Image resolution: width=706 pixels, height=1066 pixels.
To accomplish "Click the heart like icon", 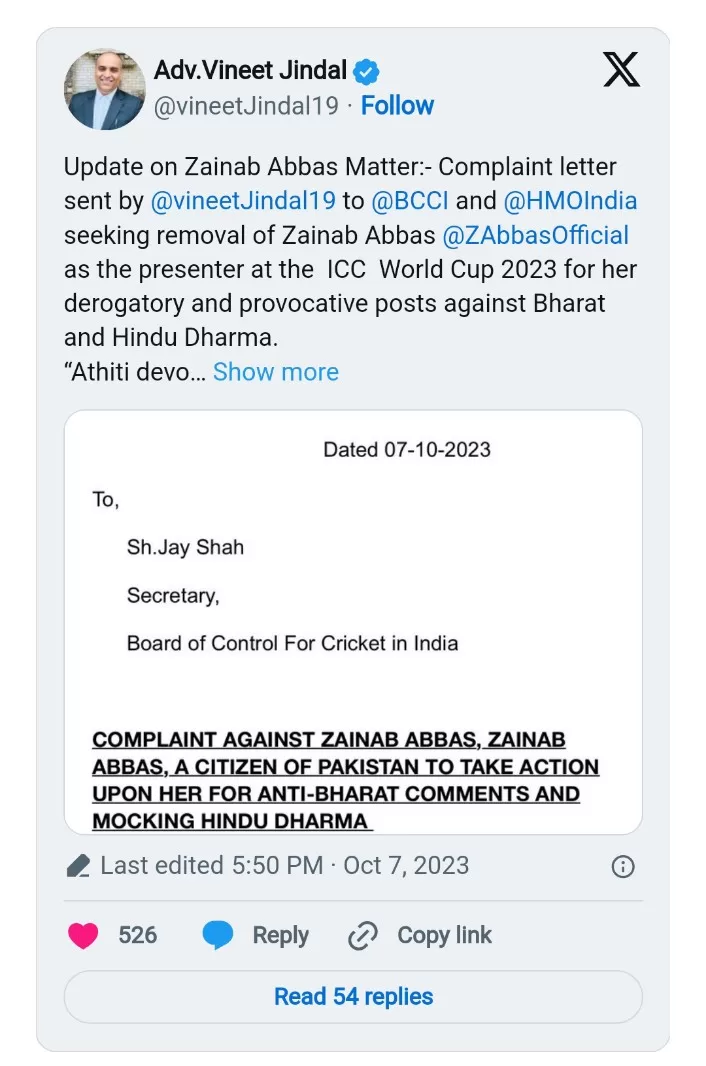I will (83, 936).
